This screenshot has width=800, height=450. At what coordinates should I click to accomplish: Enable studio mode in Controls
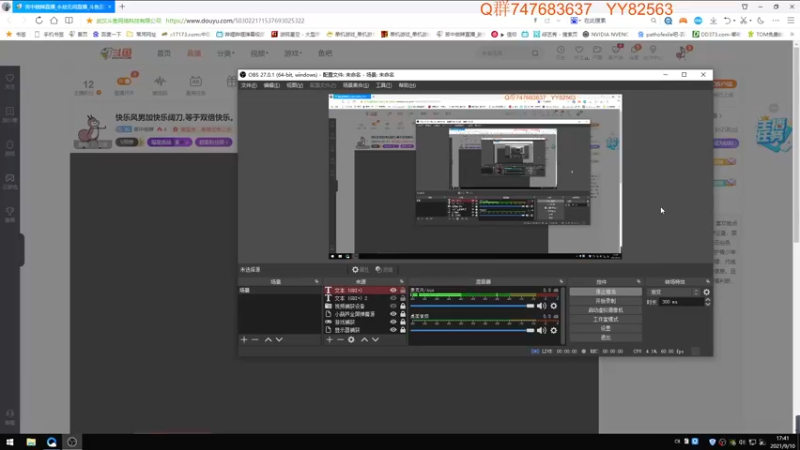606,319
